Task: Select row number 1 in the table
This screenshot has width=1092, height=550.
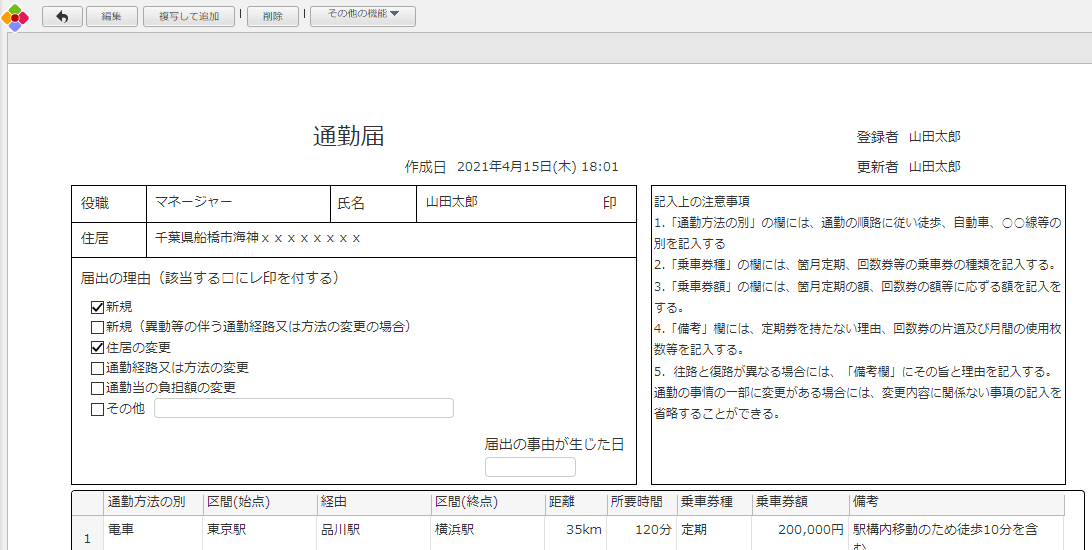Action: point(87,539)
